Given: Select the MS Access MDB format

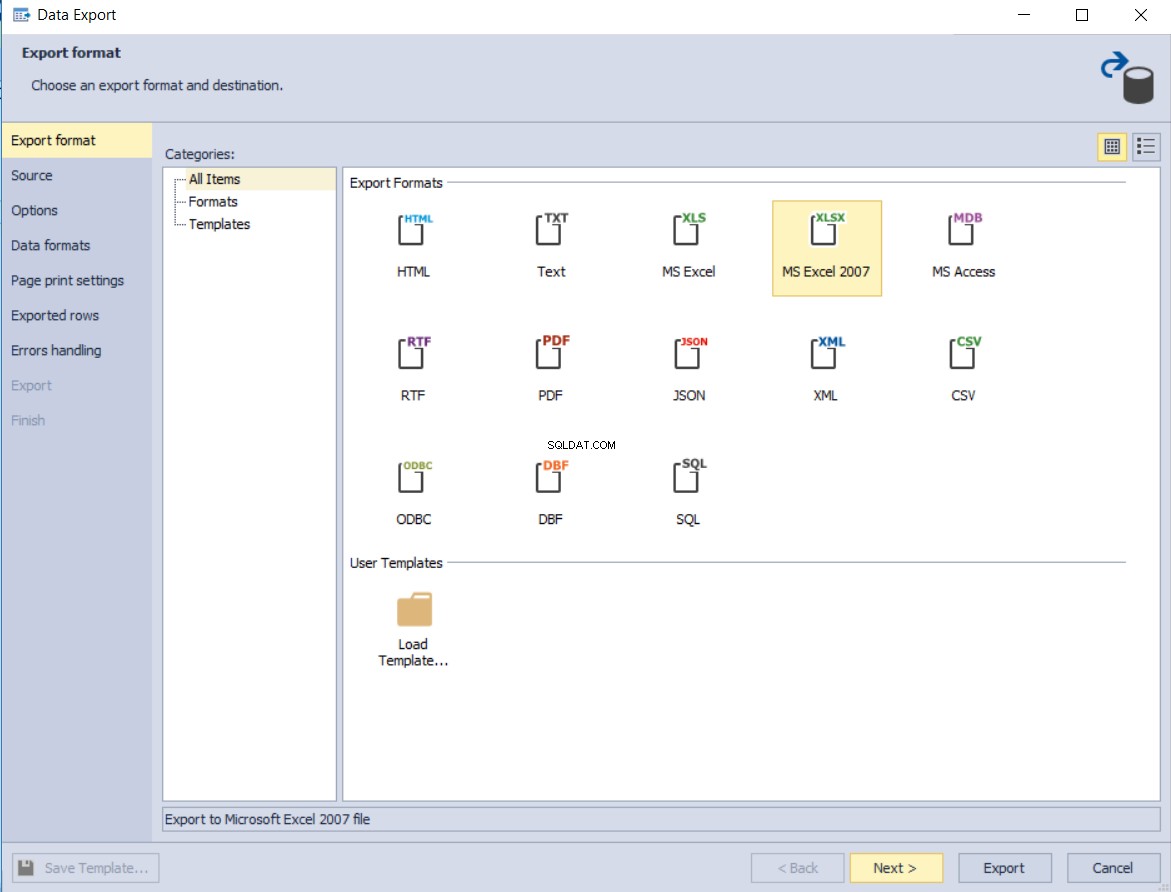Looking at the screenshot, I should 964,230.
